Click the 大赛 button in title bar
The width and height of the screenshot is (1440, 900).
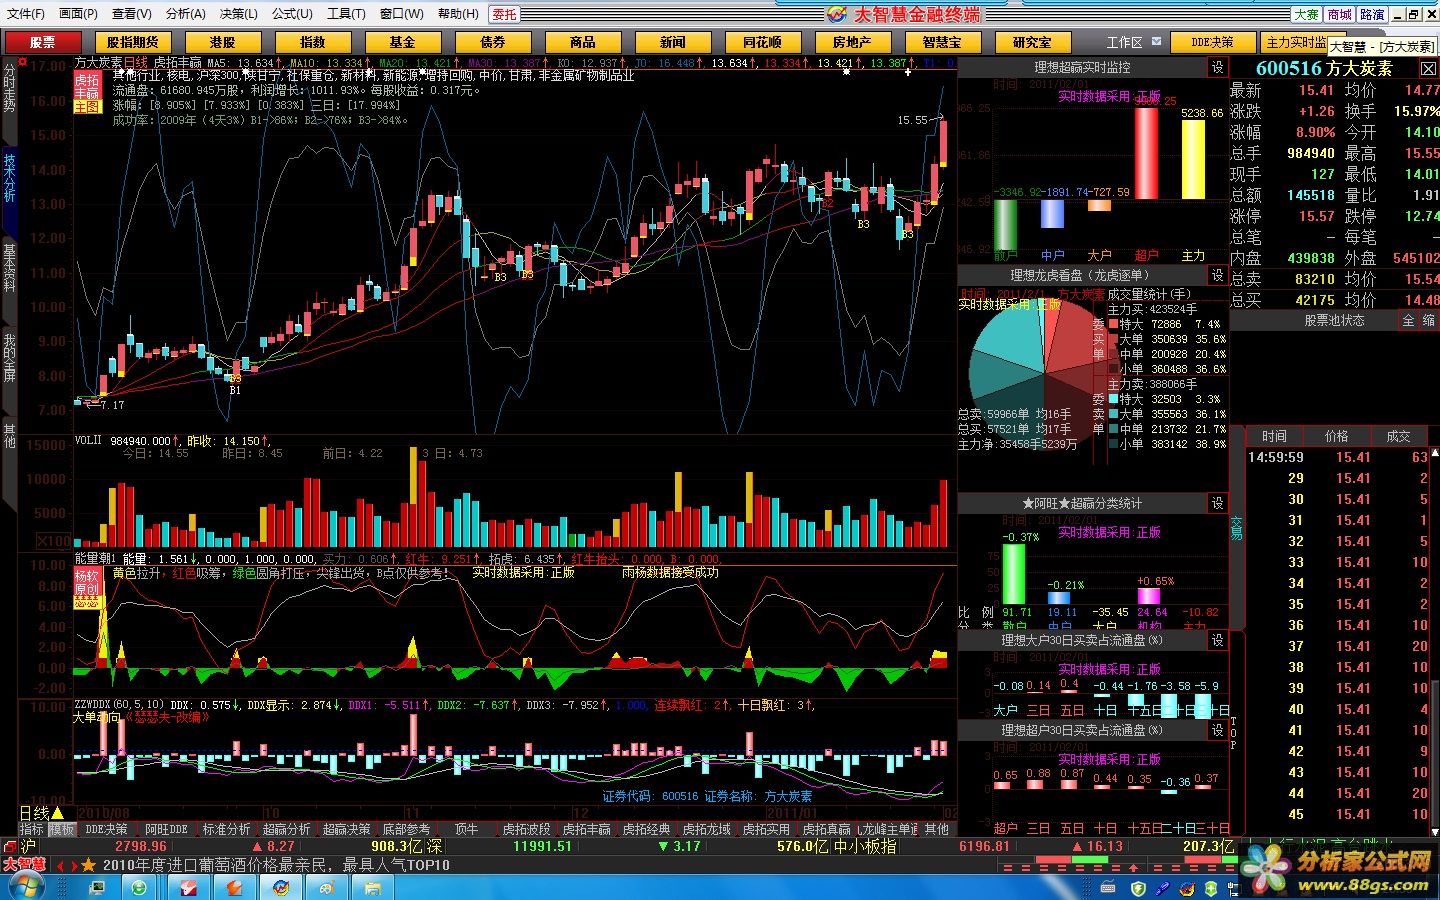tap(1306, 14)
